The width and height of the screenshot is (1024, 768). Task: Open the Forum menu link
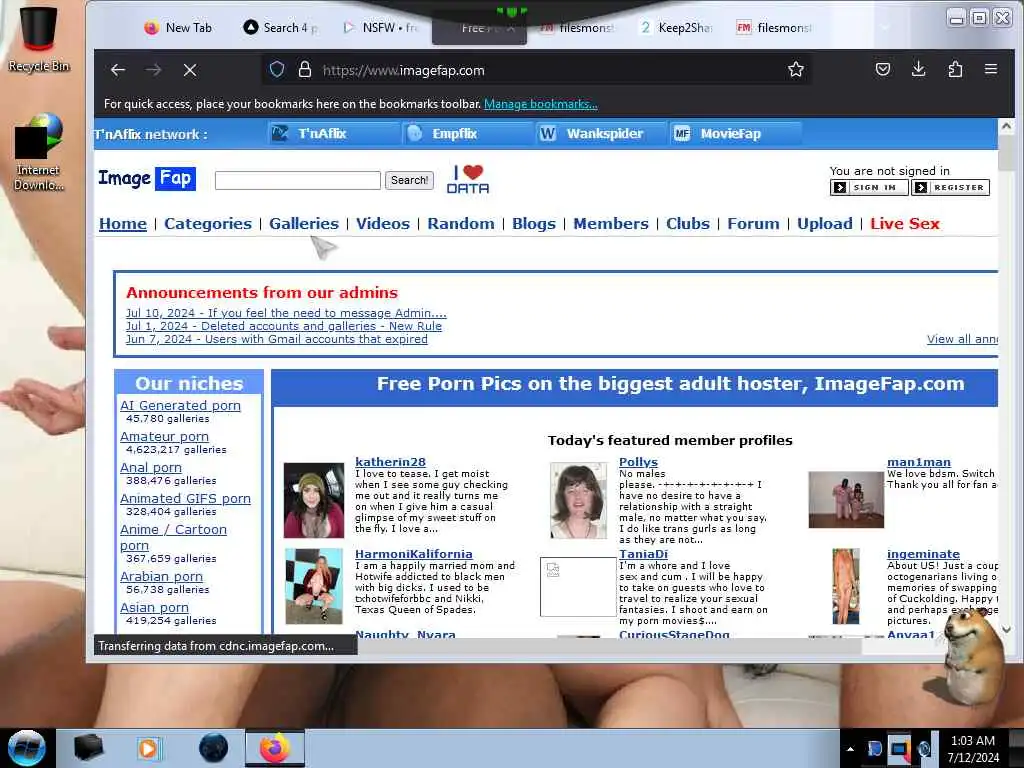click(x=753, y=223)
